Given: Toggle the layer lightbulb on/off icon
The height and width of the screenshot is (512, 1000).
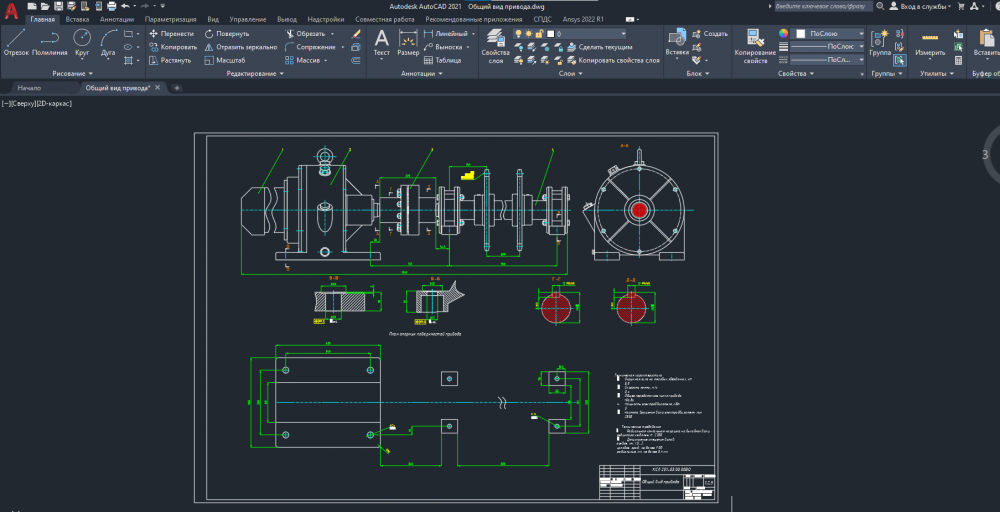Looking at the screenshot, I should coord(518,33).
